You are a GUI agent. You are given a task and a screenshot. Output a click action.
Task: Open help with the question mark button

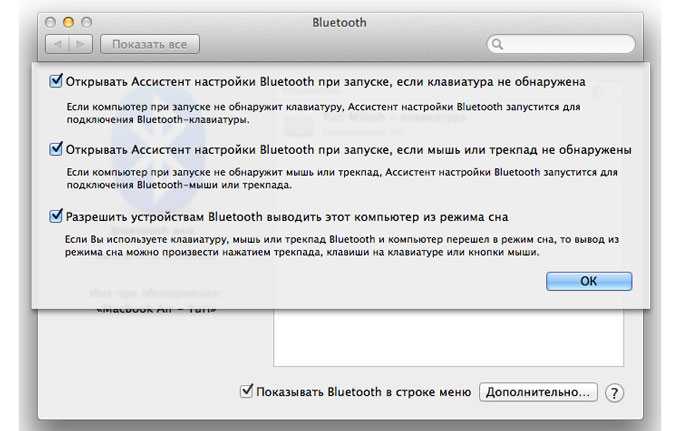pos(614,393)
